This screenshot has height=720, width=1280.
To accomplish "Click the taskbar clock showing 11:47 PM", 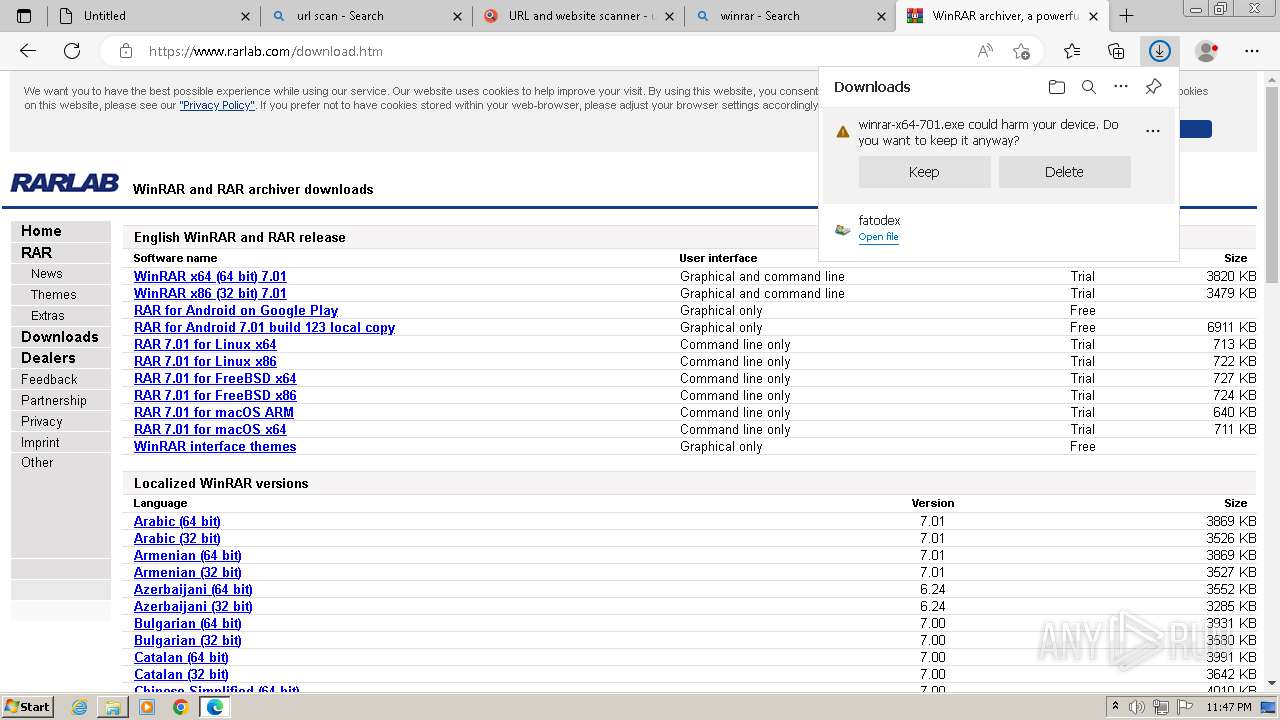I will [1228, 707].
